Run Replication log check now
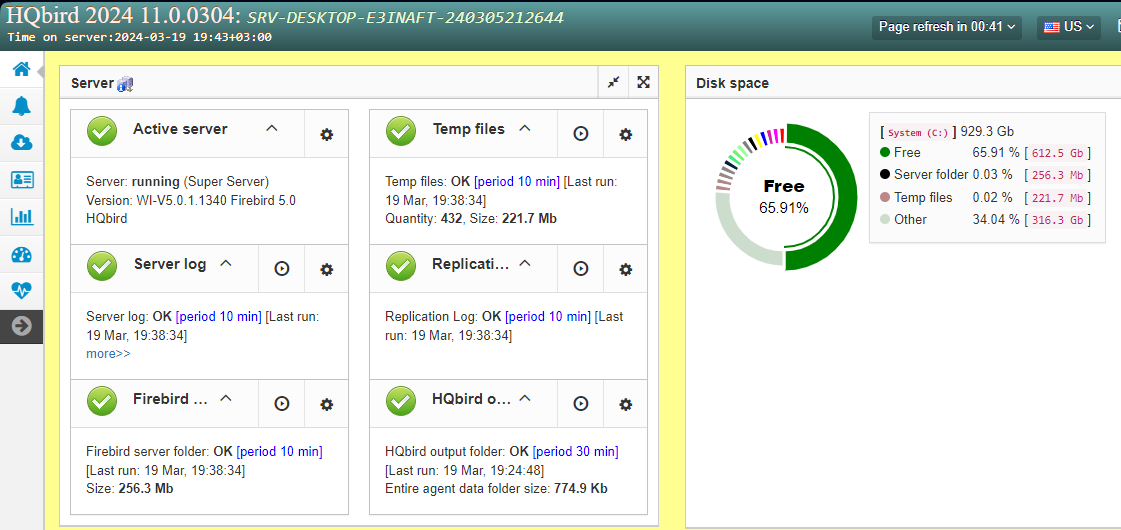Screen dimensions: 1121x530 coord(581,269)
